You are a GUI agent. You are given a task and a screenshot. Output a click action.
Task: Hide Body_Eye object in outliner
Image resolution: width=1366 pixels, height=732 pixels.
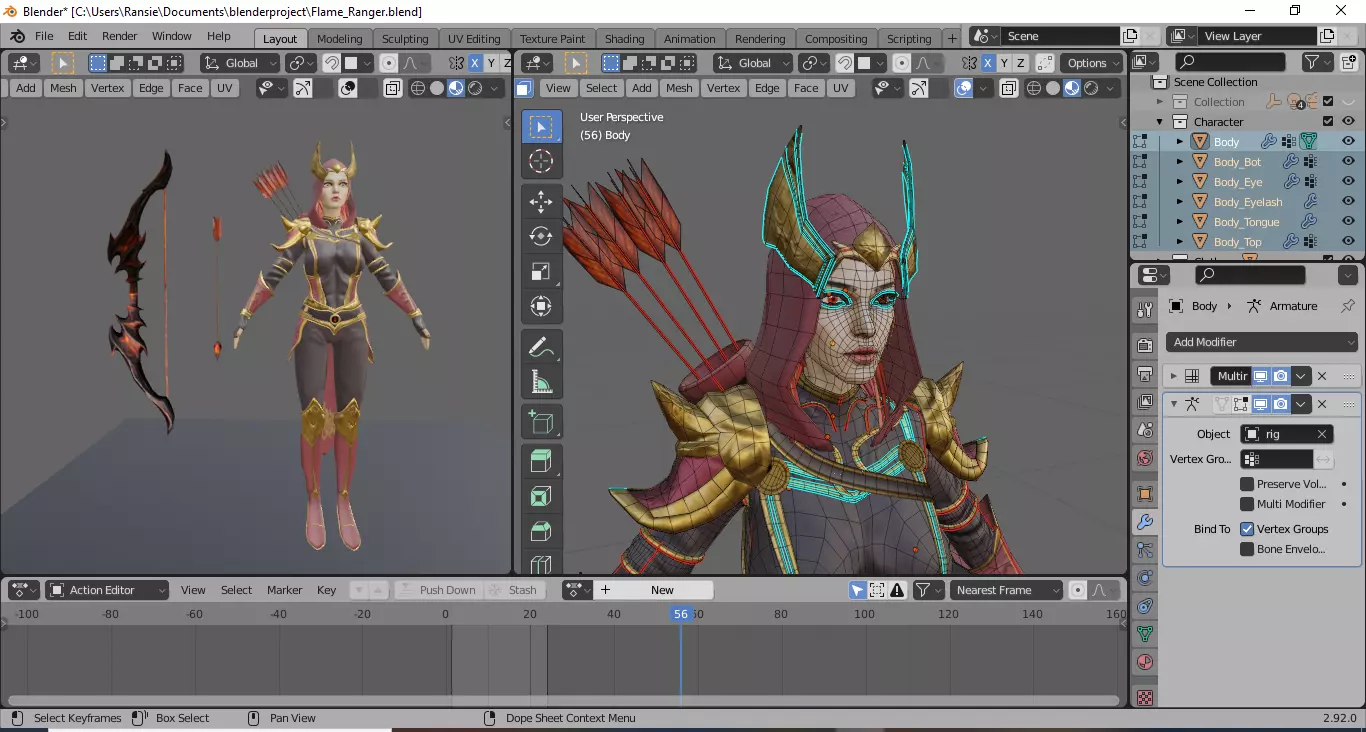click(x=1348, y=182)
